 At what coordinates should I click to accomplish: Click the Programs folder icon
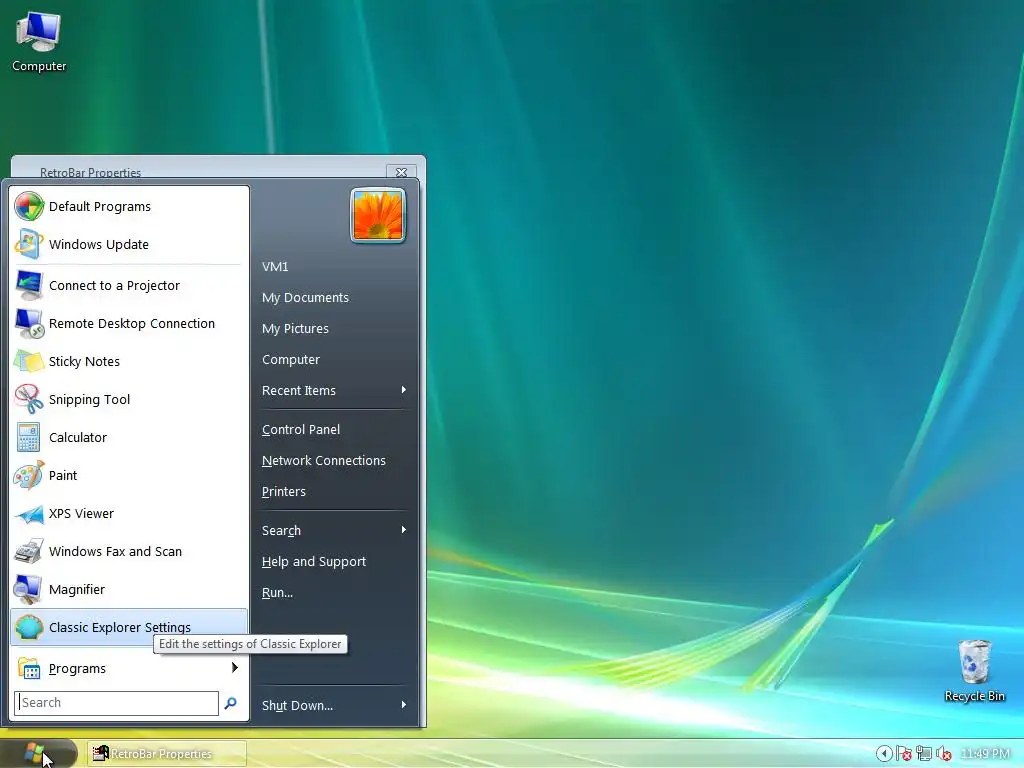[29, 668]
